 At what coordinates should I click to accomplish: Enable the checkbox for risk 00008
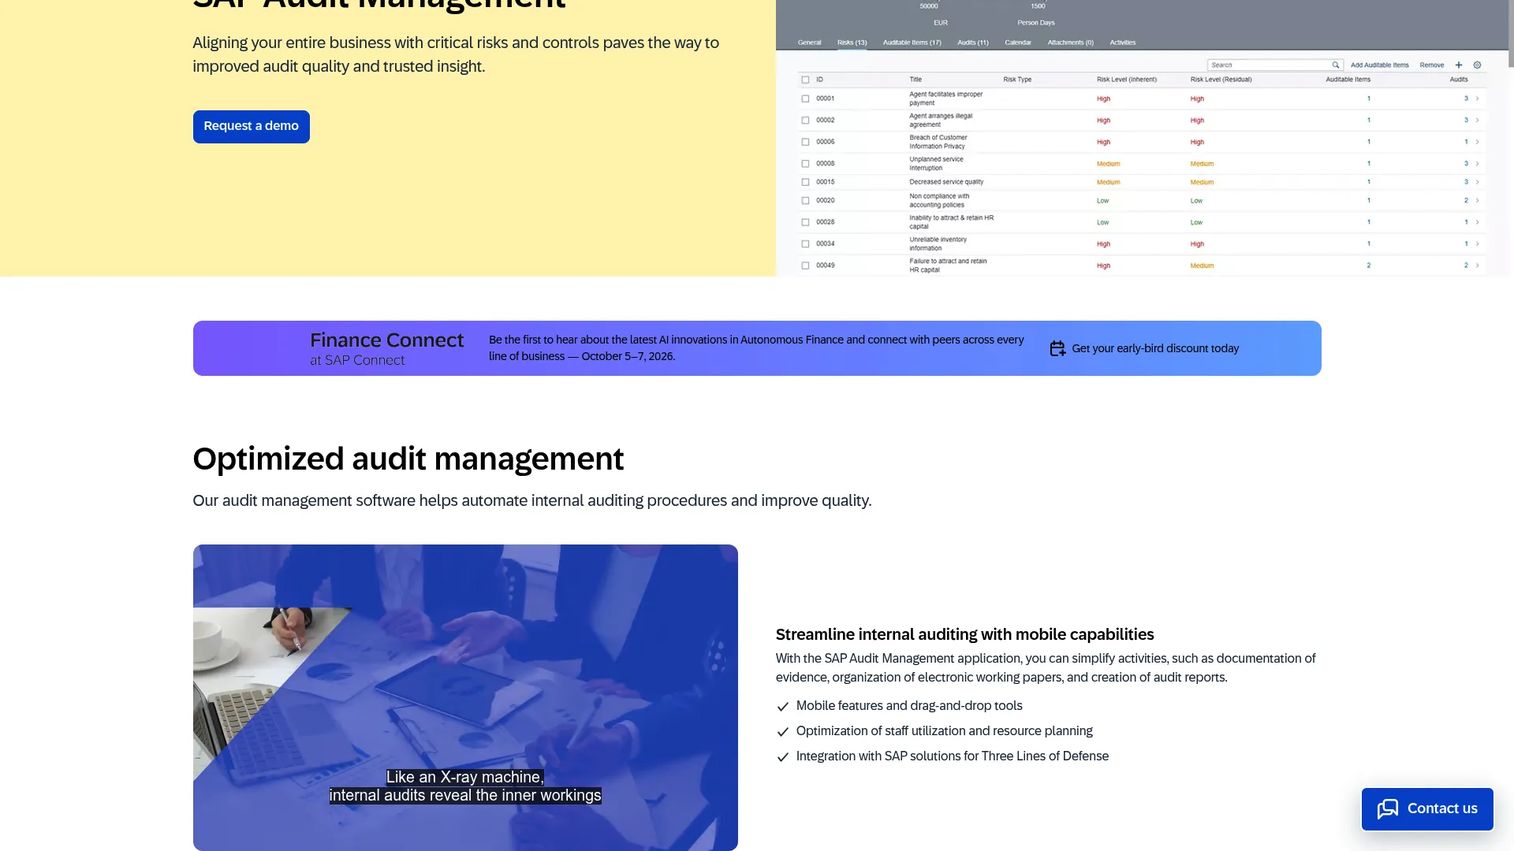pos(805,163)
